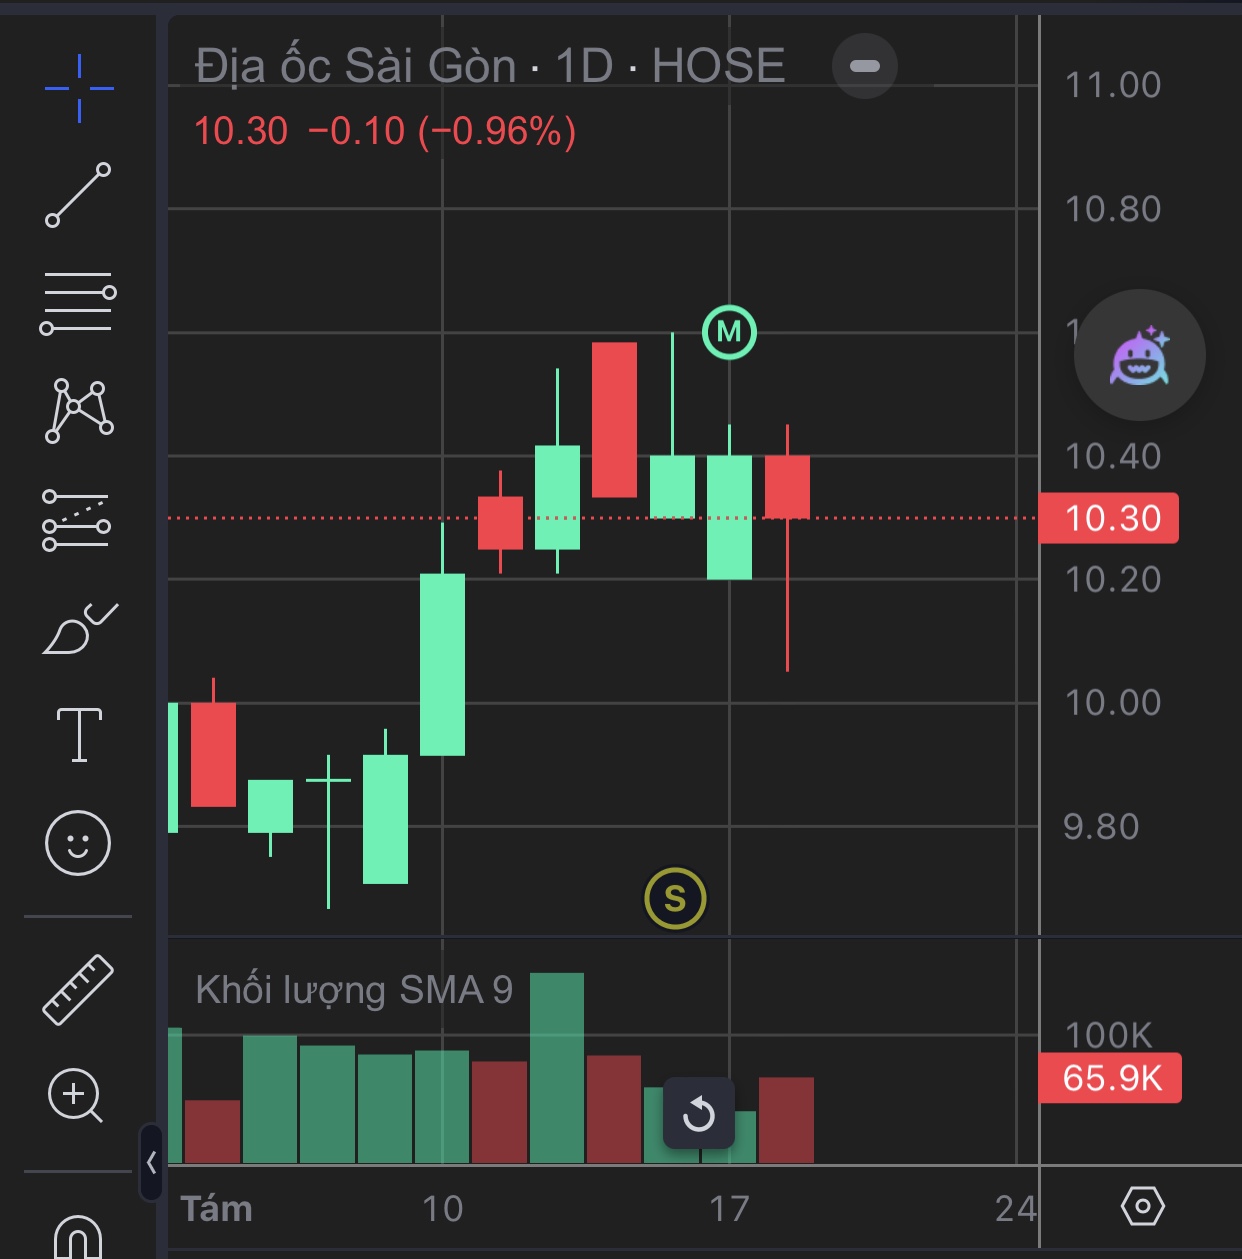
Task: Click the 10.40 price axis label
Action: [1113, 456]
